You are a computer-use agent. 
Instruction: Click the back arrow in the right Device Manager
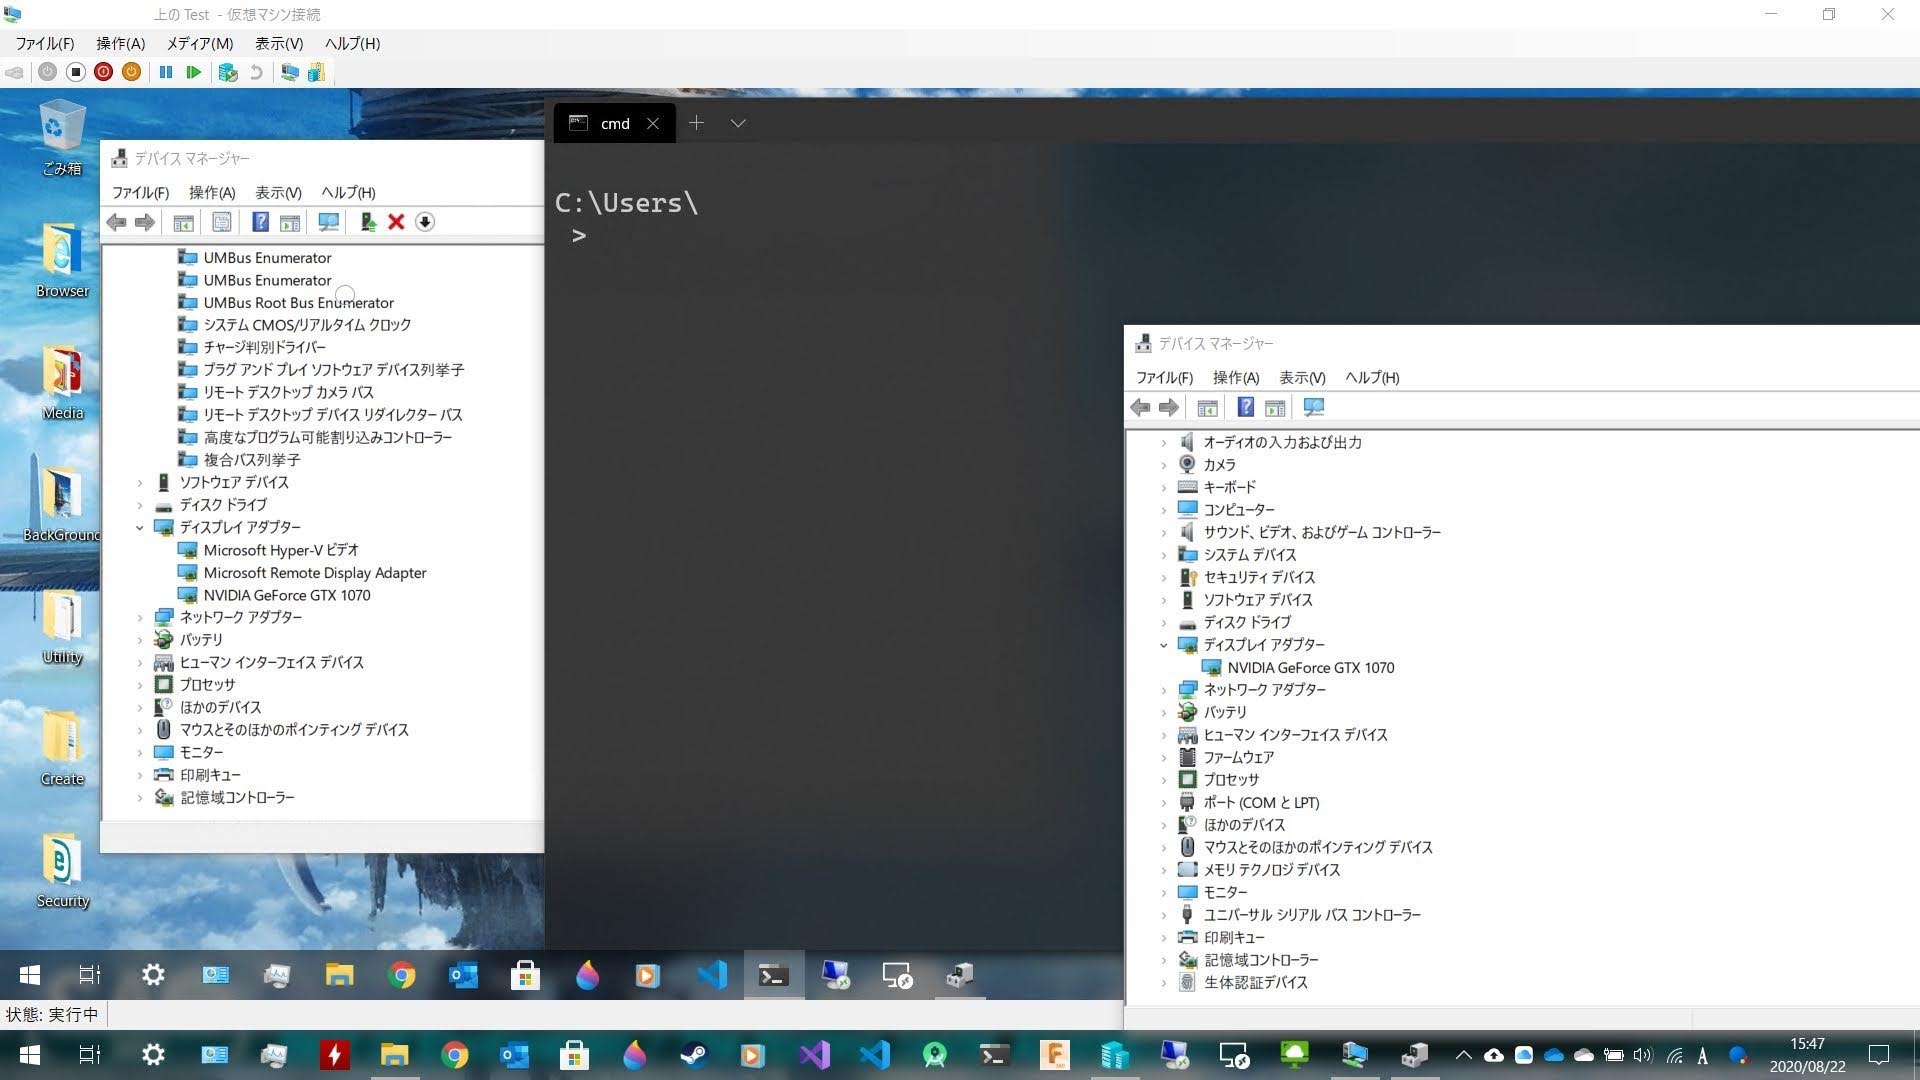(1140, 407)
